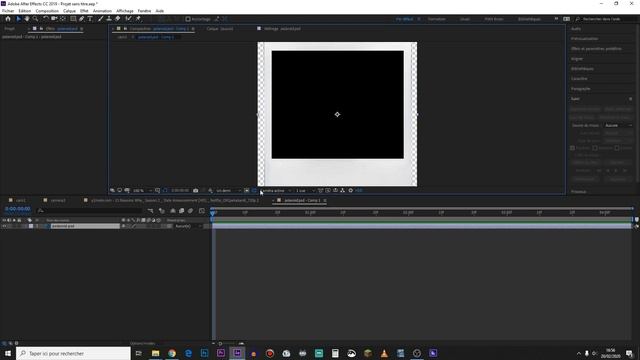Click the Region of Interest icon in viewer
The height and width of the screenshot is (360, 640).
(x=247, y=191)
